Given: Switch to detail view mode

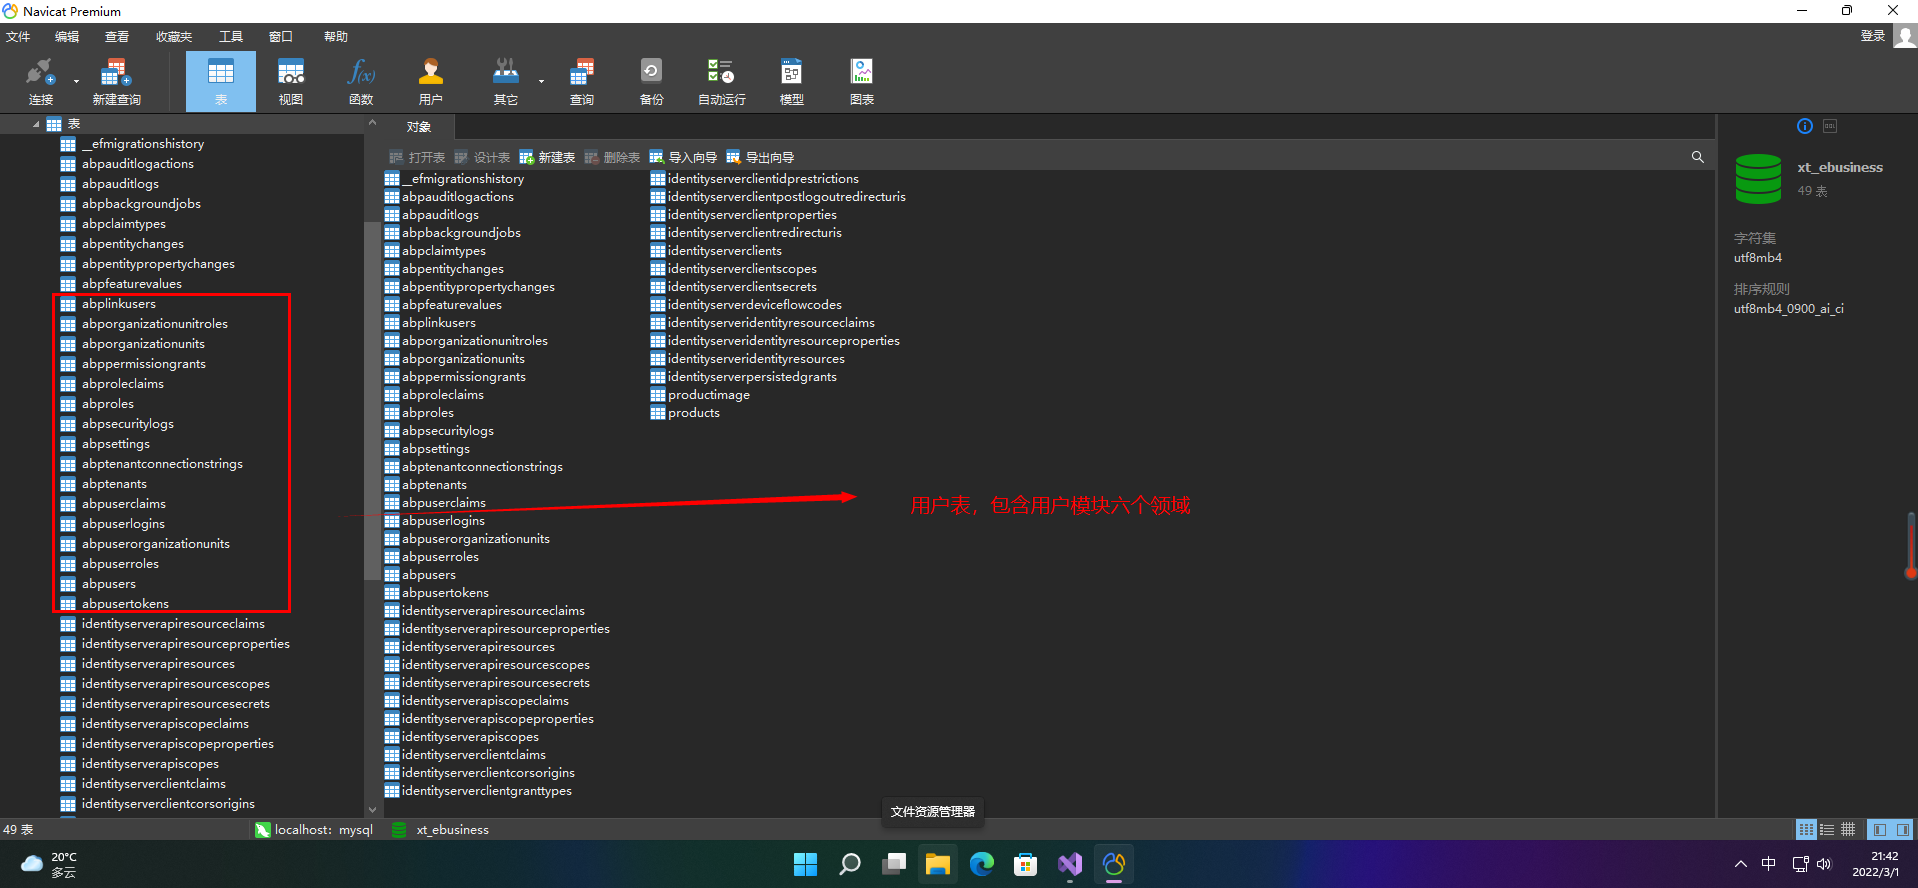Looking at the screenshot, I should [x=1848, y=829].
